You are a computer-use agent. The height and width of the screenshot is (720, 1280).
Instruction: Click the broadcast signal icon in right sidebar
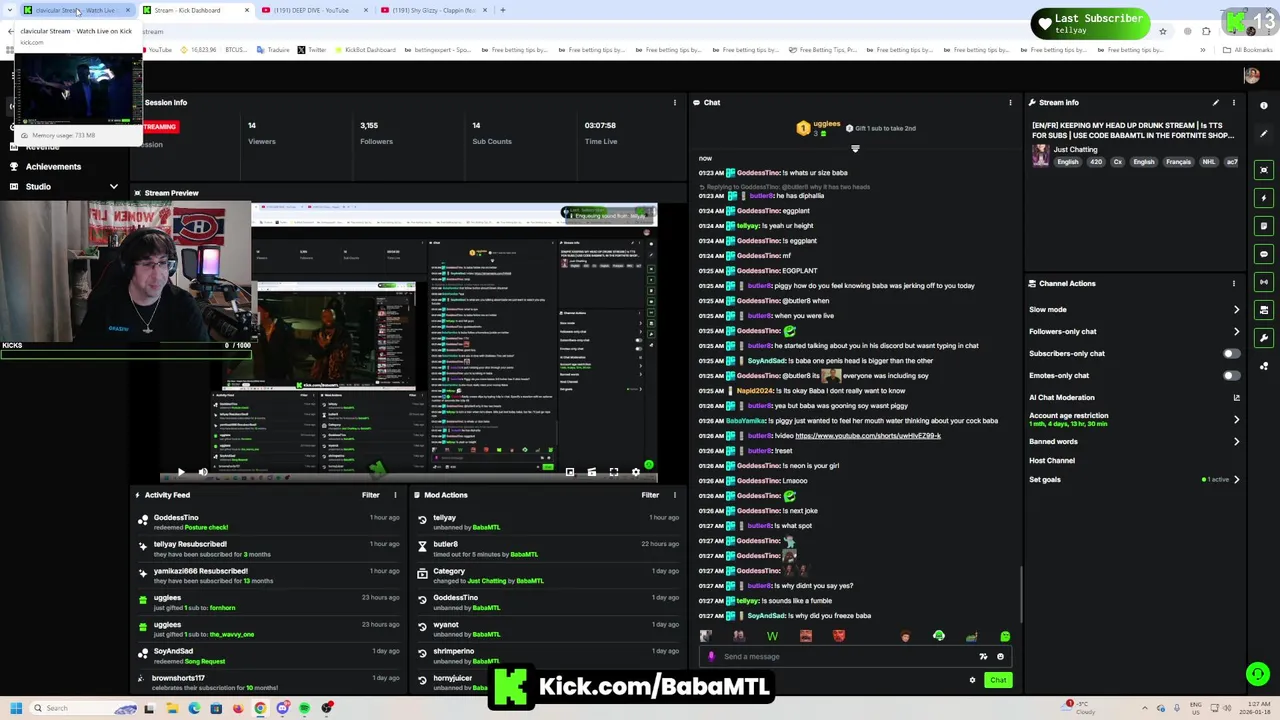tap(1264, 282)
